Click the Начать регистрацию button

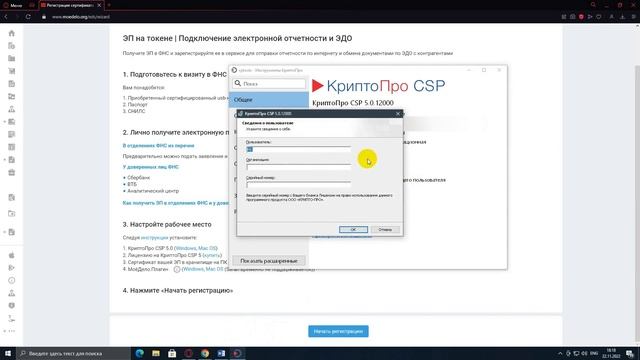coord(338,331)
